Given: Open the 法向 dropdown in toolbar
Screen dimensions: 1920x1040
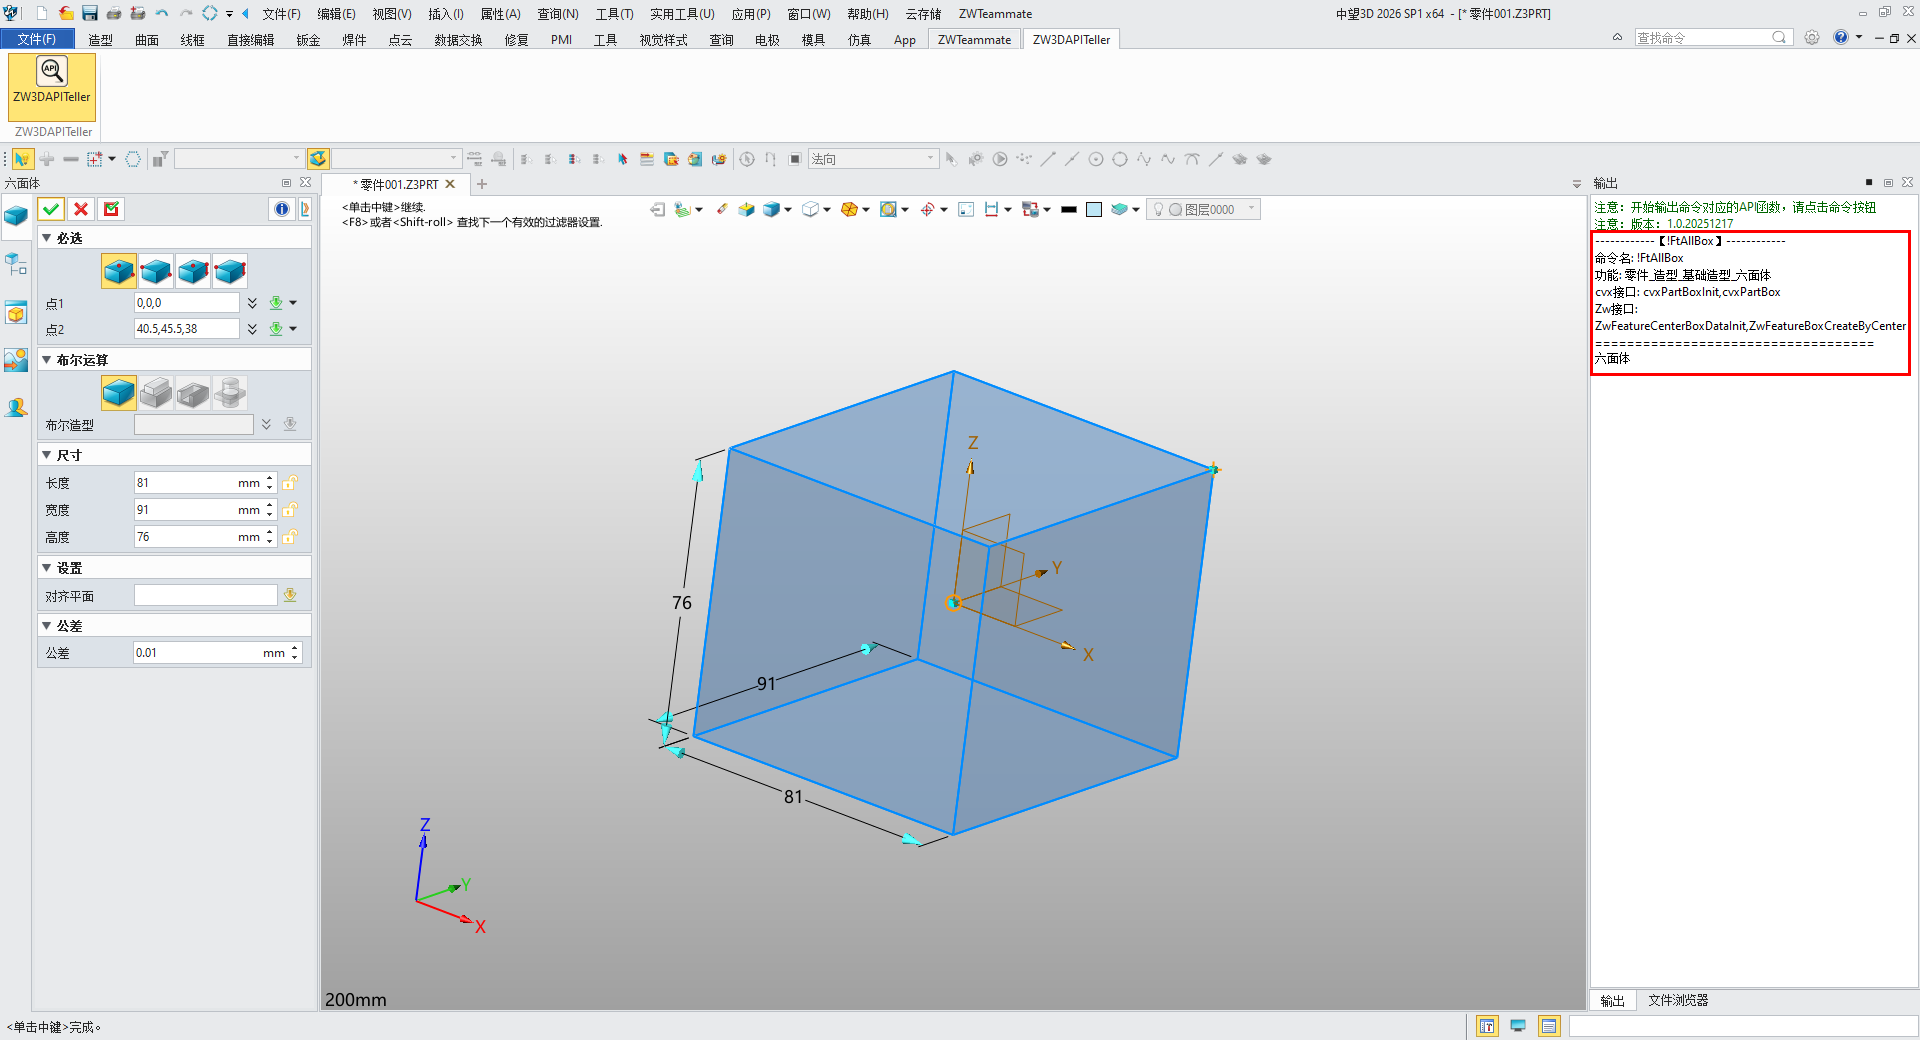Looking at the screenshot, I should click(930, 159).
